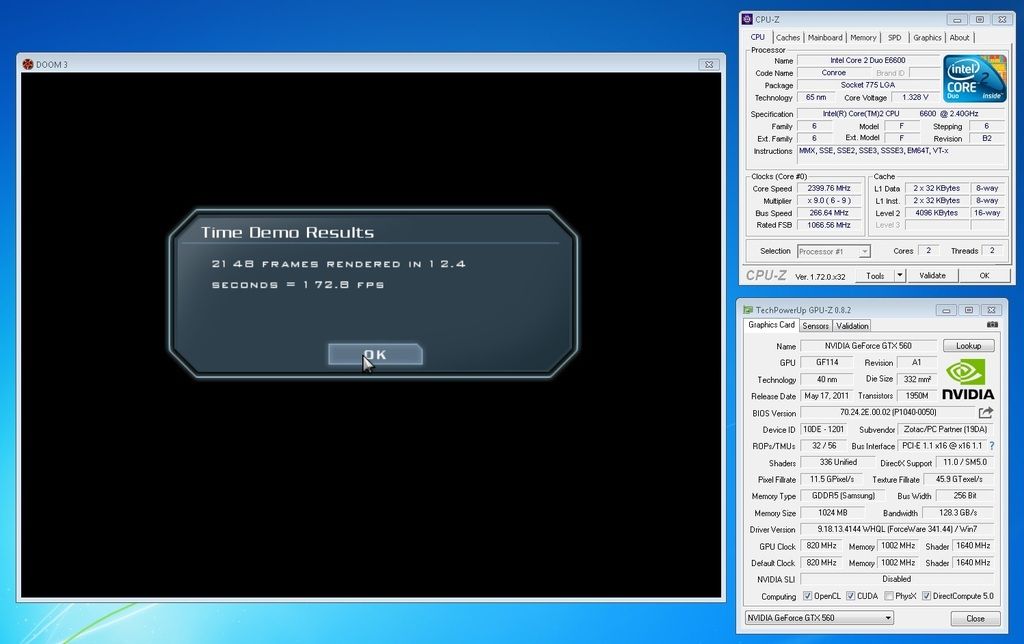1024x644 pixels.
Task: Minimize the CPU-Z window
Action: 957,20
